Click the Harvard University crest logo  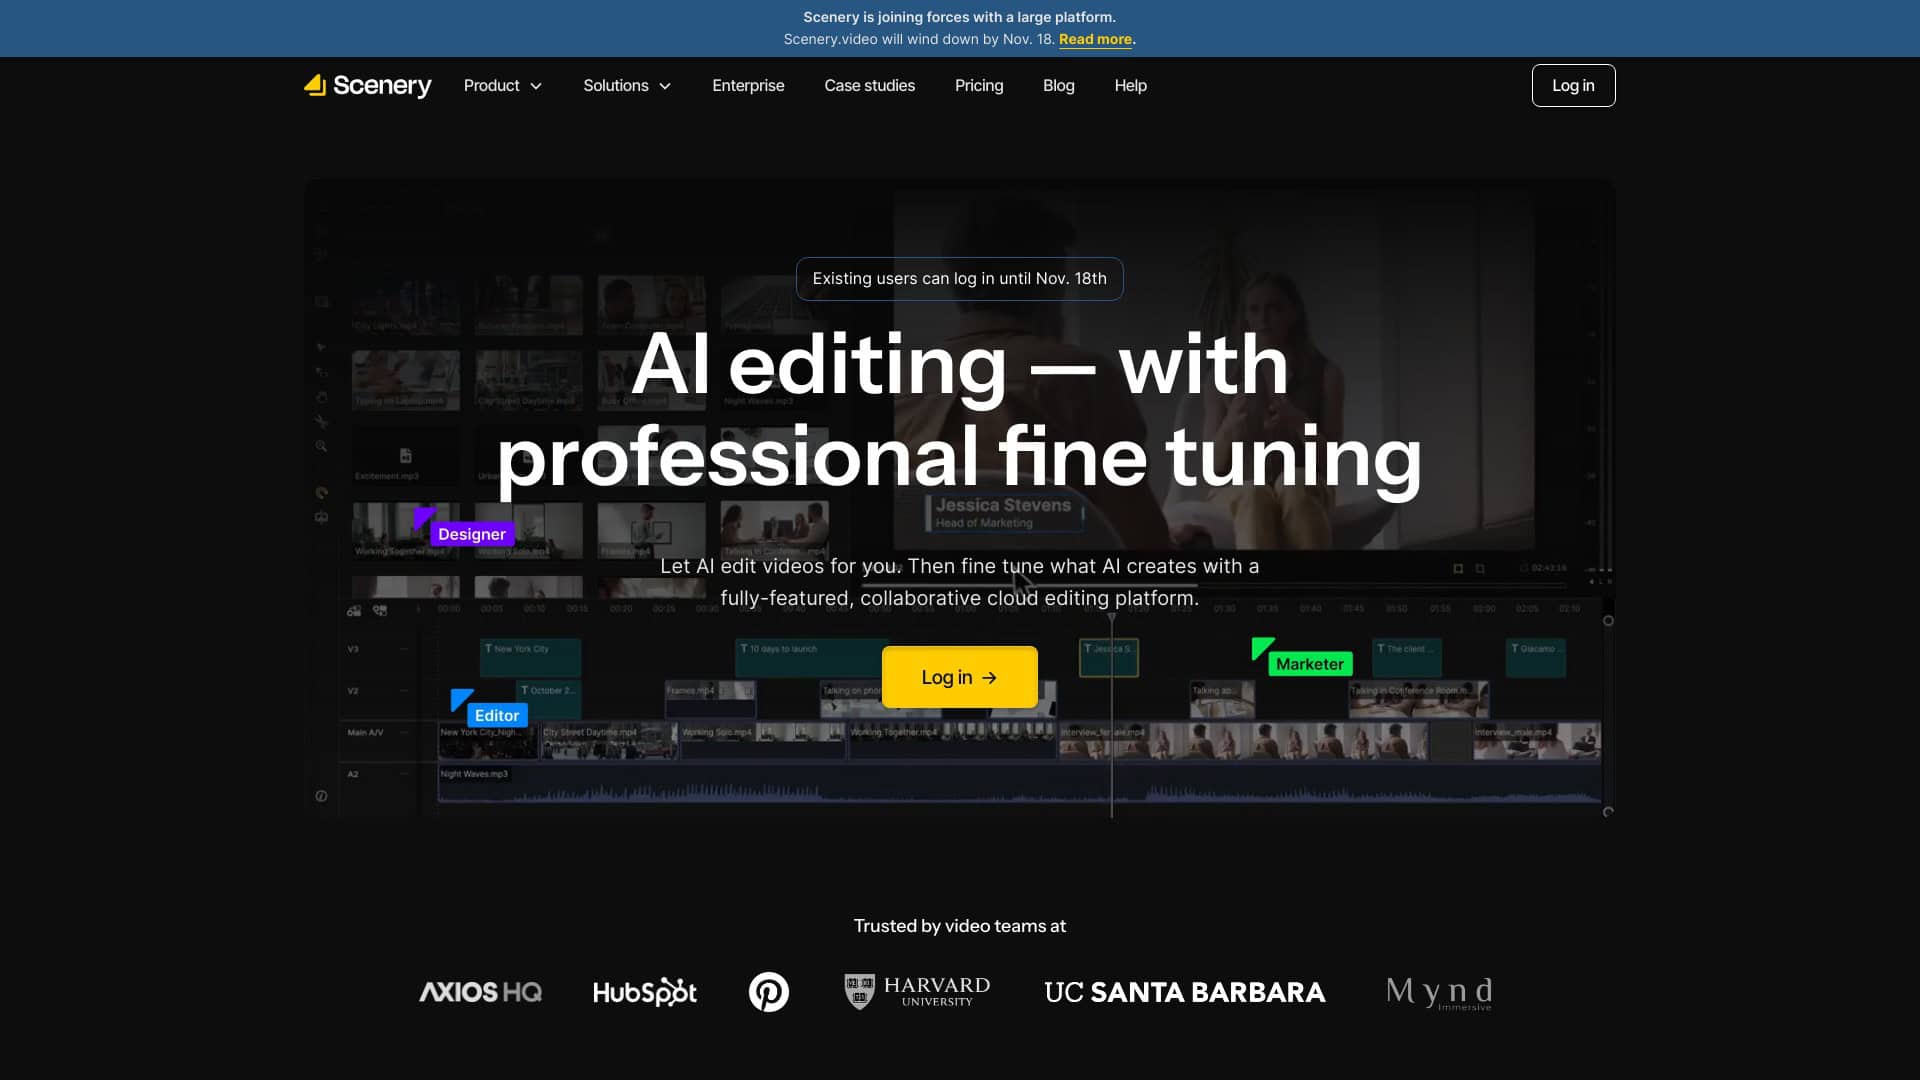coord(858,991)
